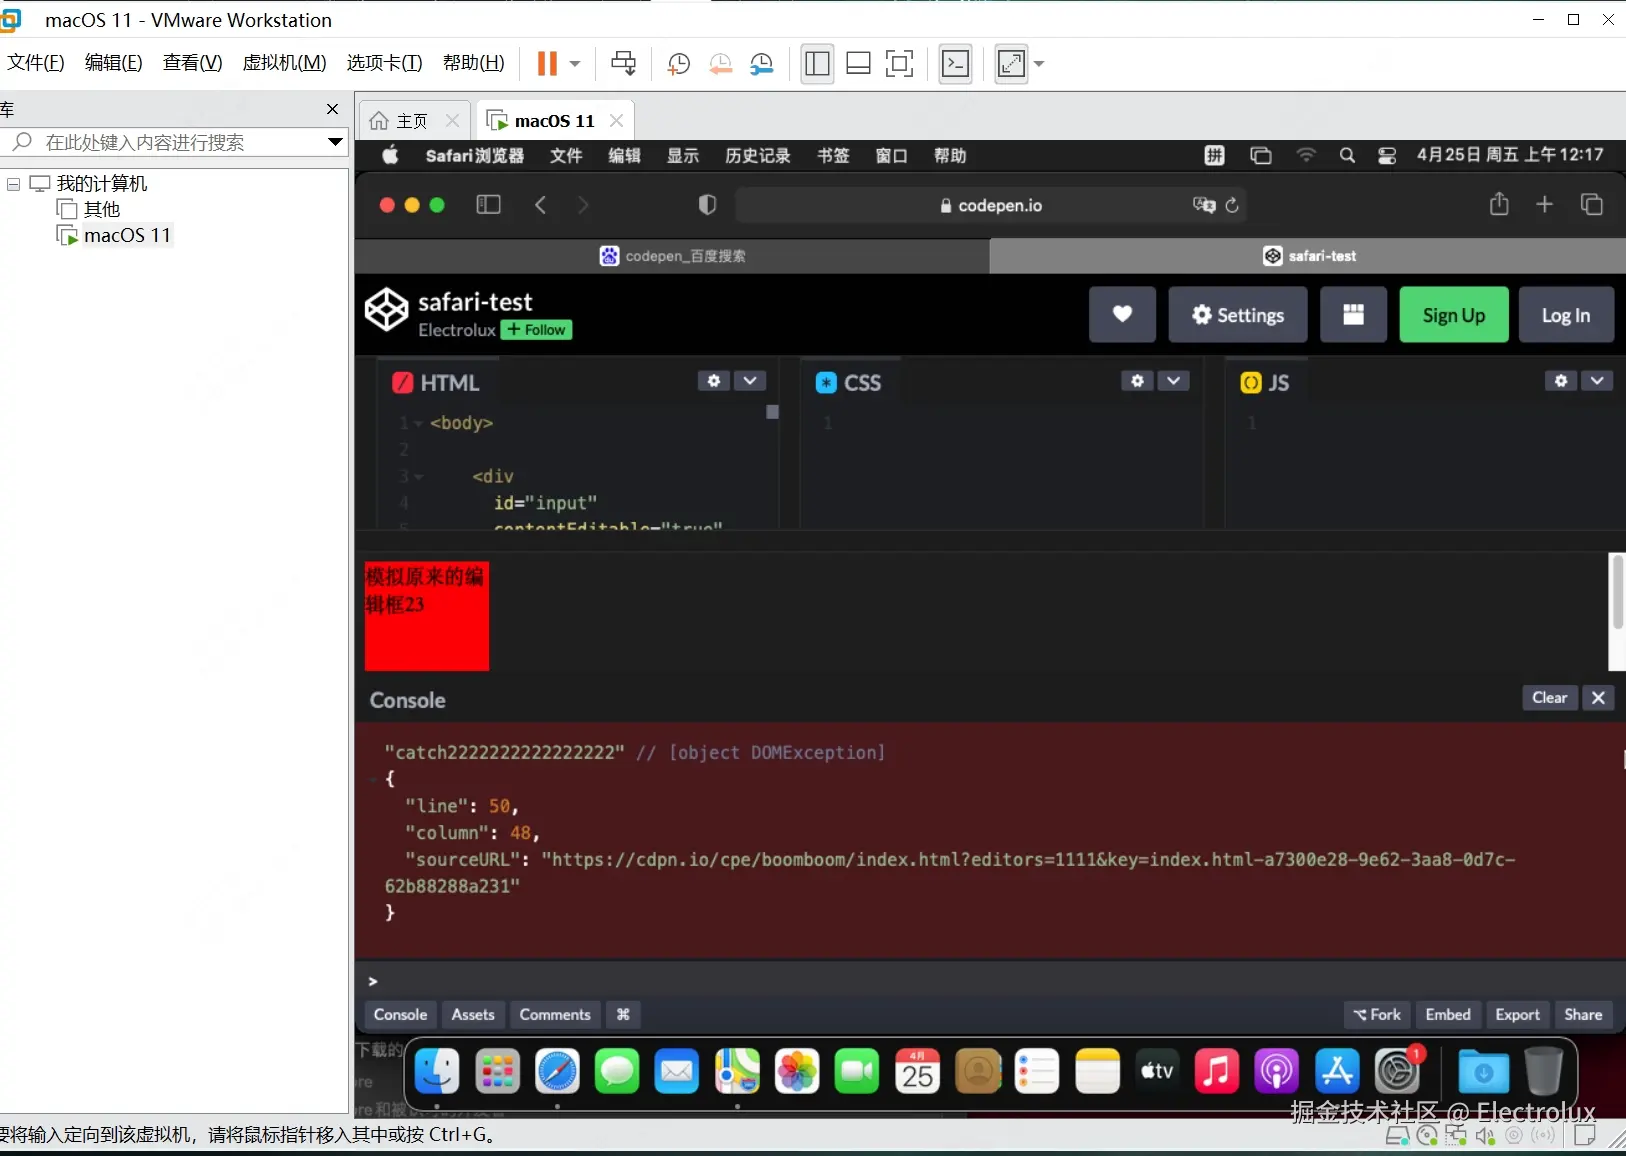Click the translate icon in address bar

pos(1204,205)
